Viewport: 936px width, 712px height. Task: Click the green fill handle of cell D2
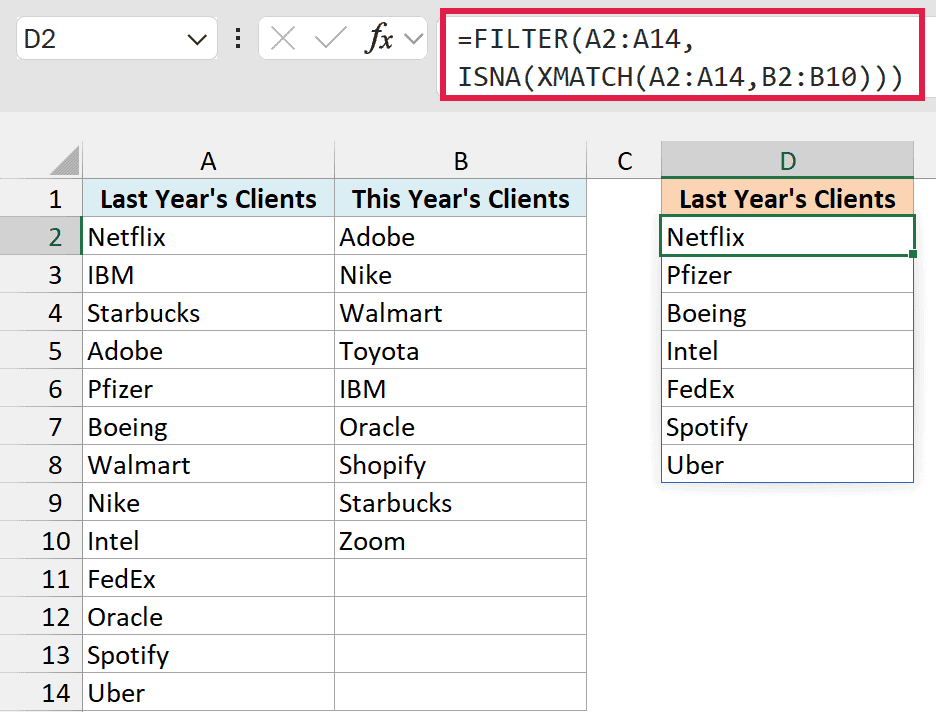click(913, 254)
